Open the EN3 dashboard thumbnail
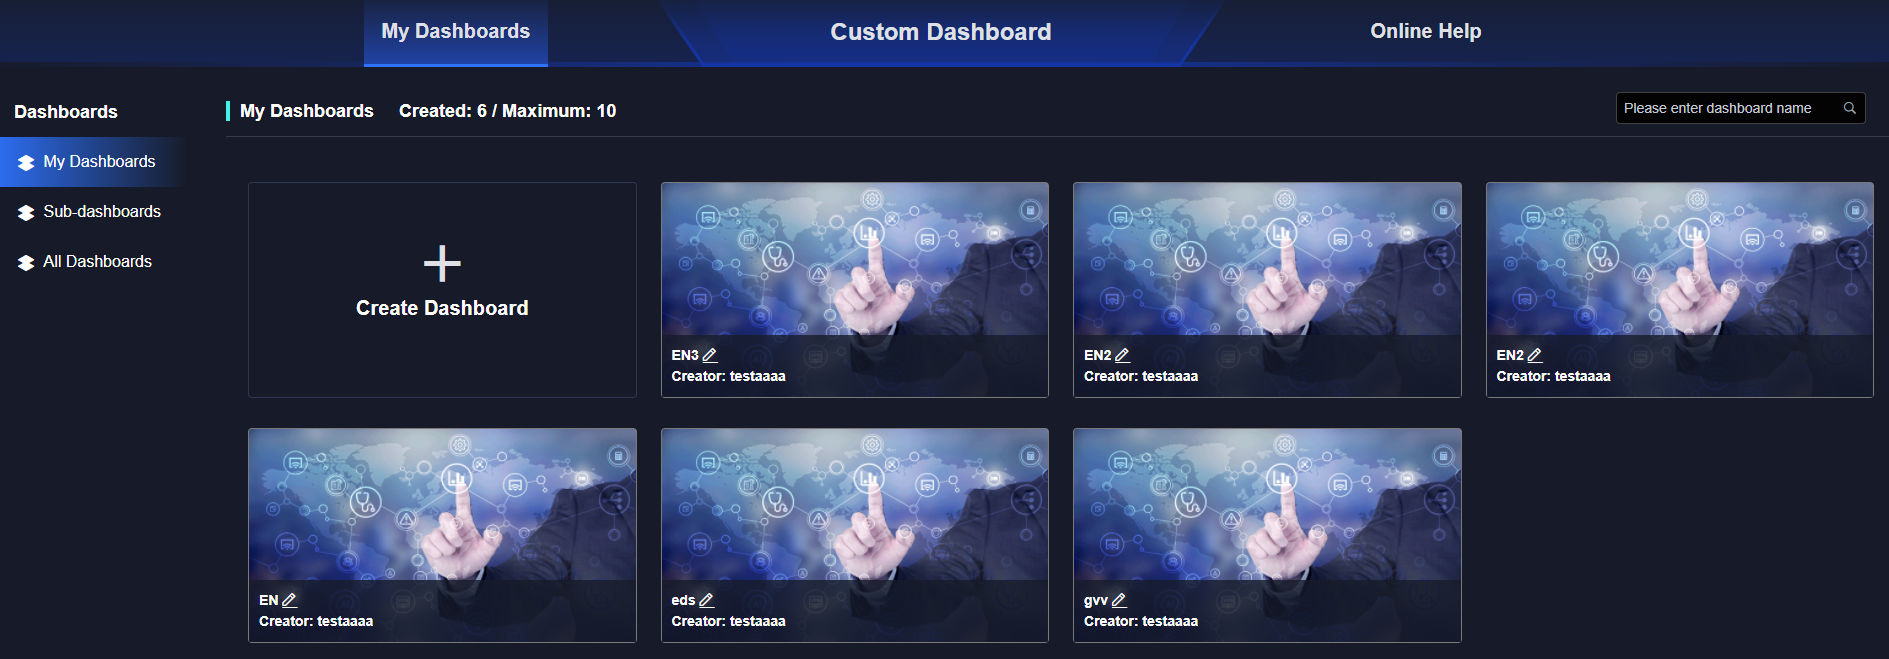Viewport: 1889px width, 659px height. click(855, 259)
